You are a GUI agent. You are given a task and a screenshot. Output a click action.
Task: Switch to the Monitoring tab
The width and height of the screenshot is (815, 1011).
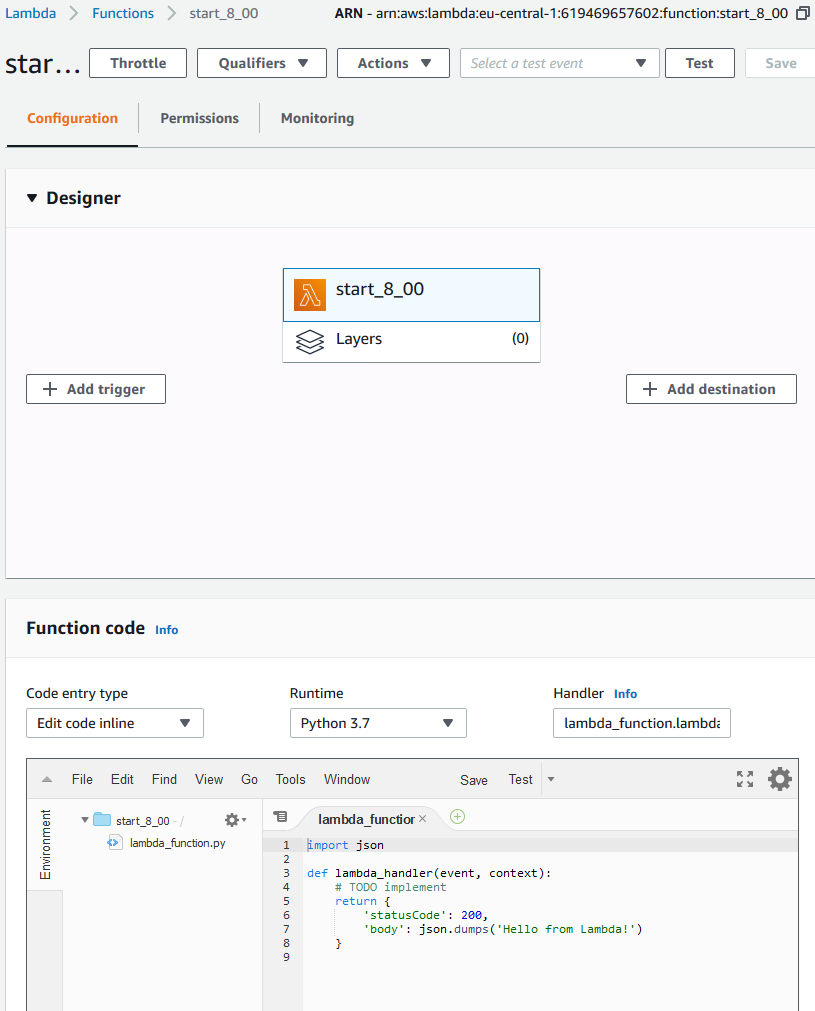coord(317,119)
